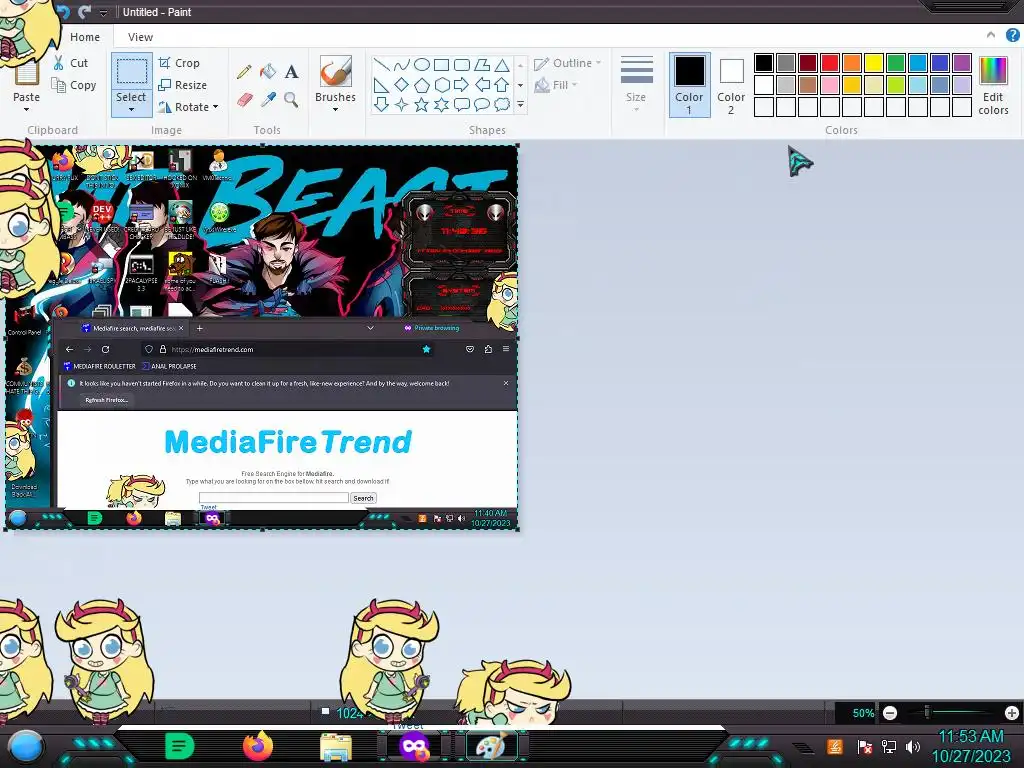Redo the last action in Paint
Viewport: 1024px width, 768px height.
(84, 12)
